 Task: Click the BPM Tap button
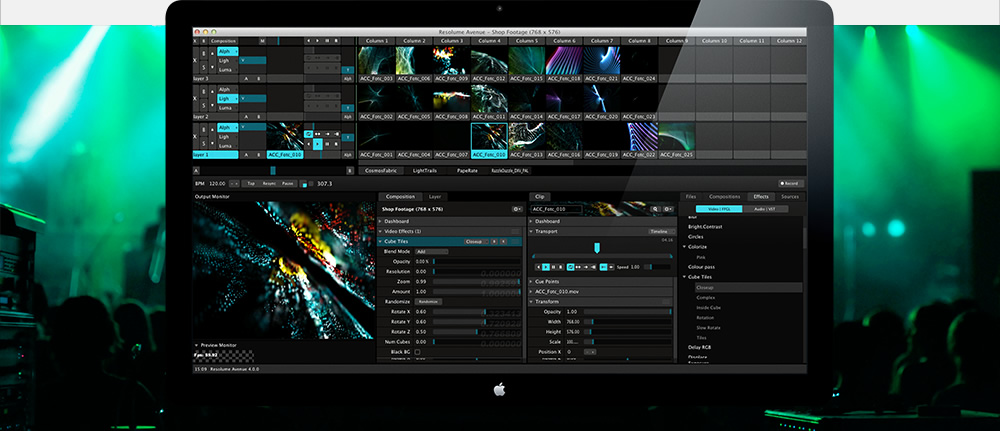pyautogui.click(x=251, y=184)
